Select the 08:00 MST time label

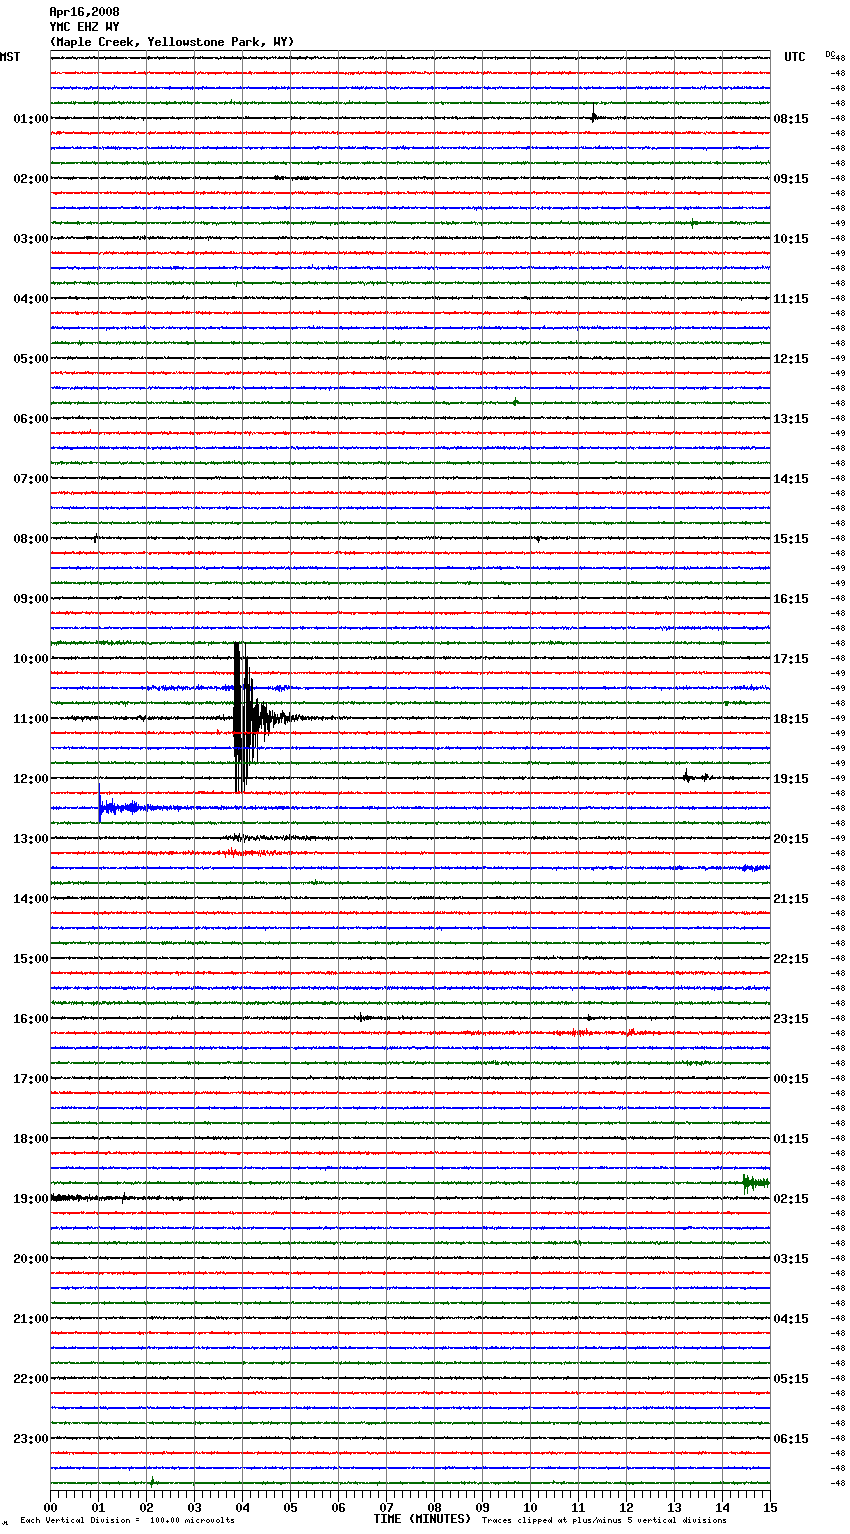click(x=30, y=539)
